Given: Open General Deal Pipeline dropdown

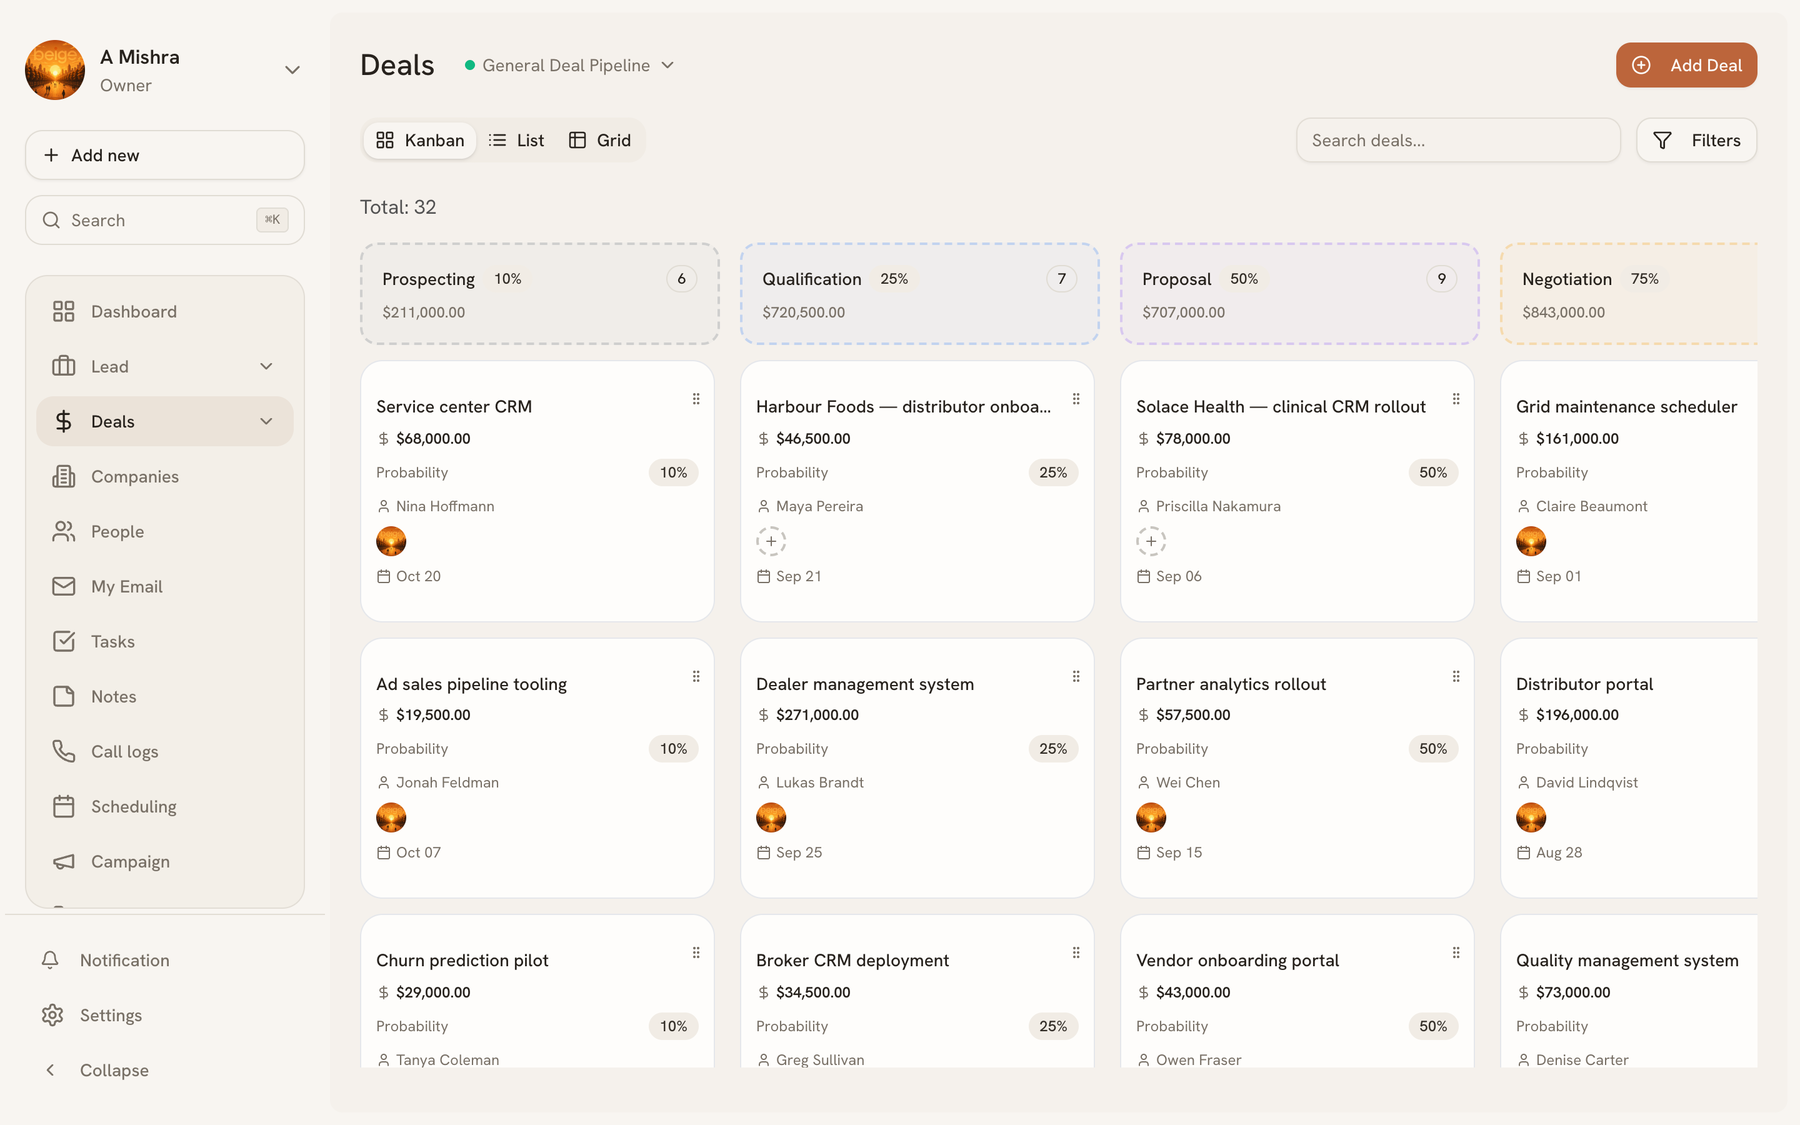Looking at the screenshot, I should click(x=570, y=65).
